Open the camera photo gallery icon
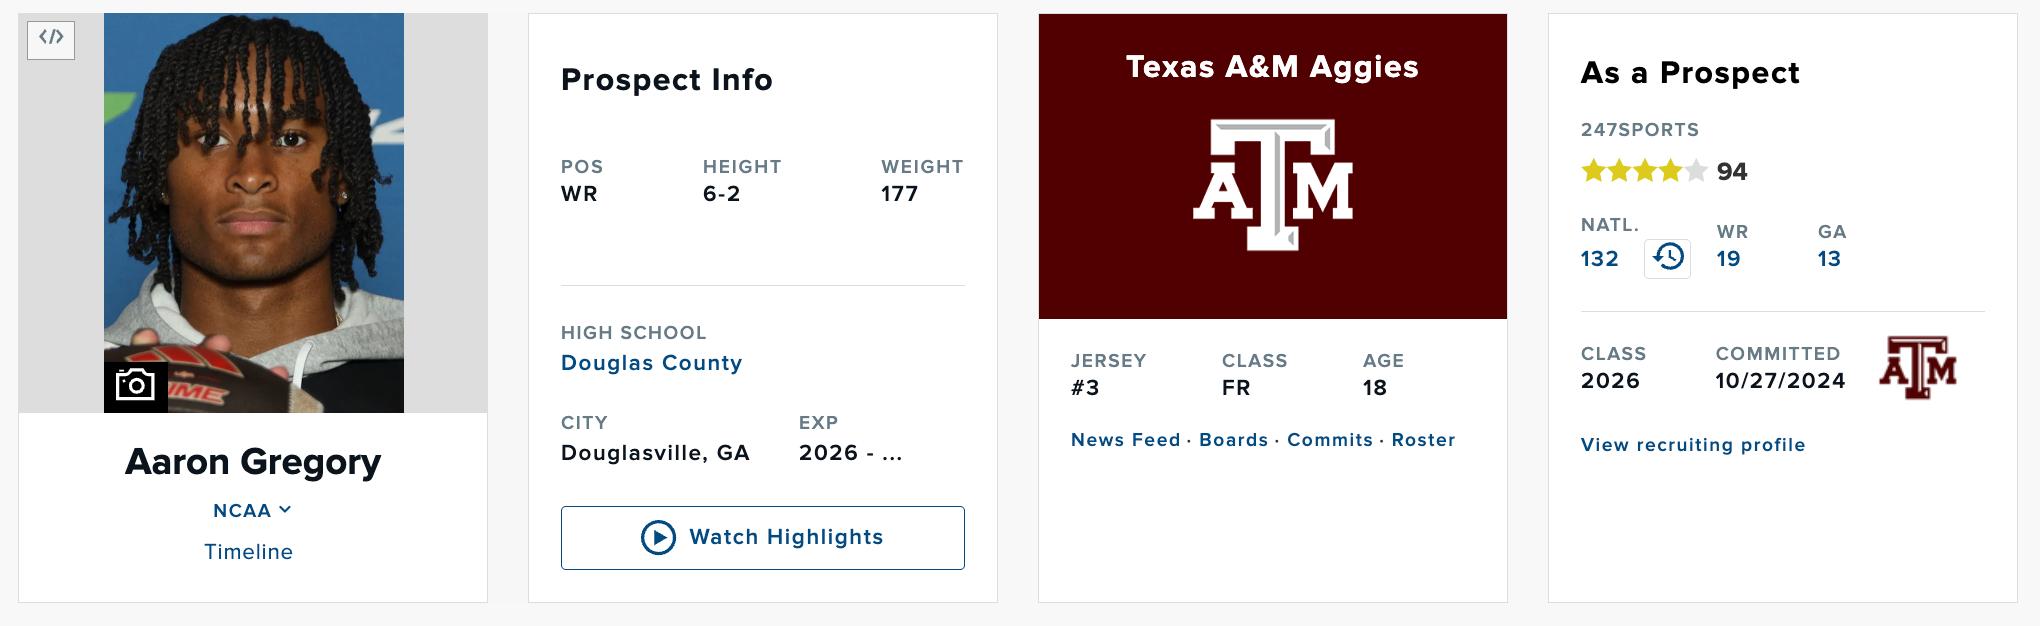Image resolution: width=2040 pixels, height=626 pixels. point(135,385)
